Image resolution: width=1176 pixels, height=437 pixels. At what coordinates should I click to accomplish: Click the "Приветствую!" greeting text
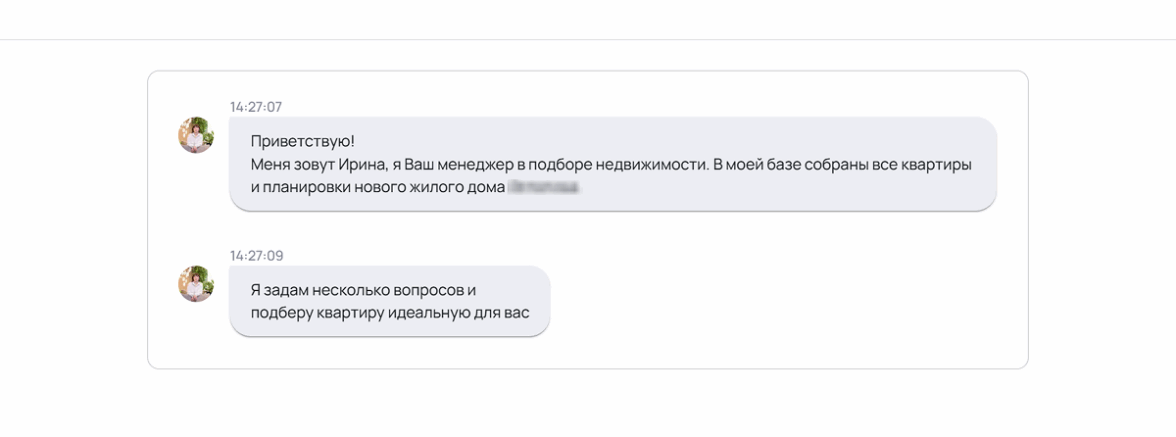point(303,141)
